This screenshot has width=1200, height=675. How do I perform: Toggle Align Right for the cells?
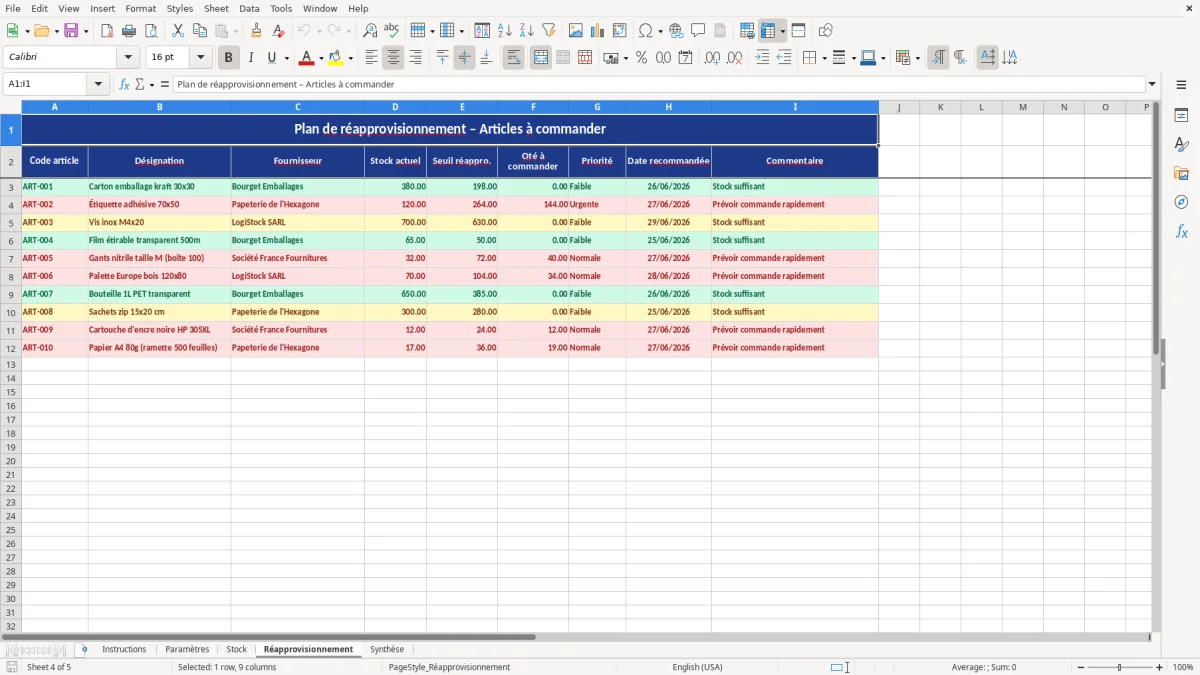pyautogui.click(x=416, y=58)
